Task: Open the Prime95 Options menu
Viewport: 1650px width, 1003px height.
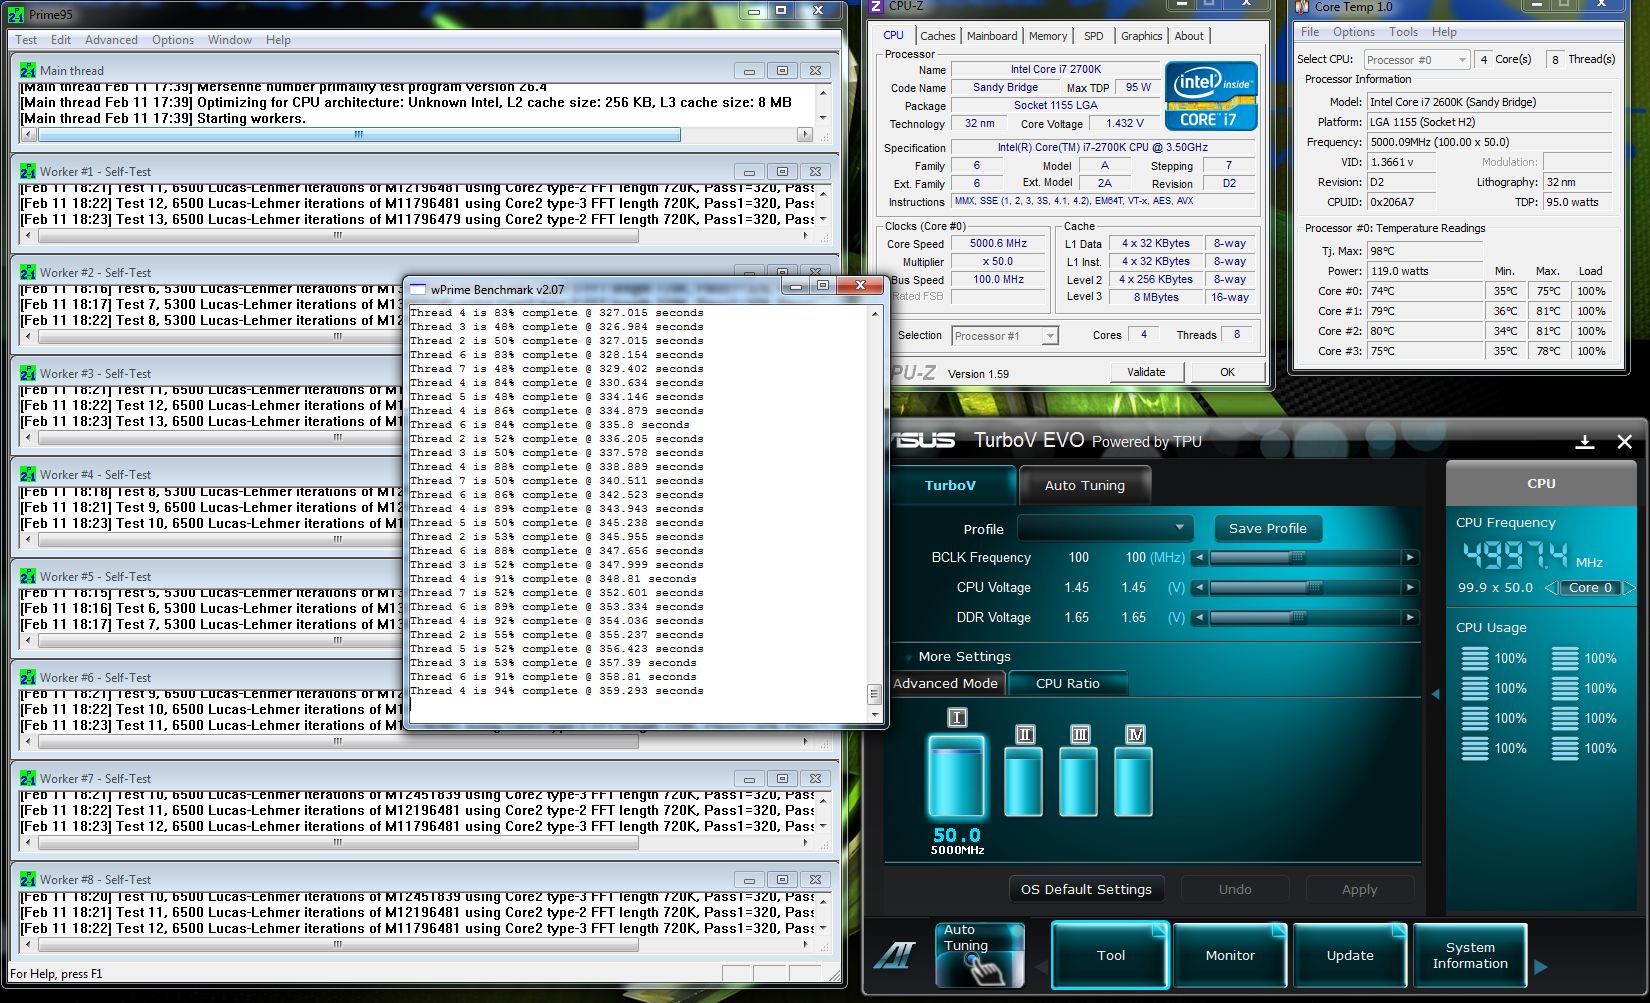Action: point(173,40)
